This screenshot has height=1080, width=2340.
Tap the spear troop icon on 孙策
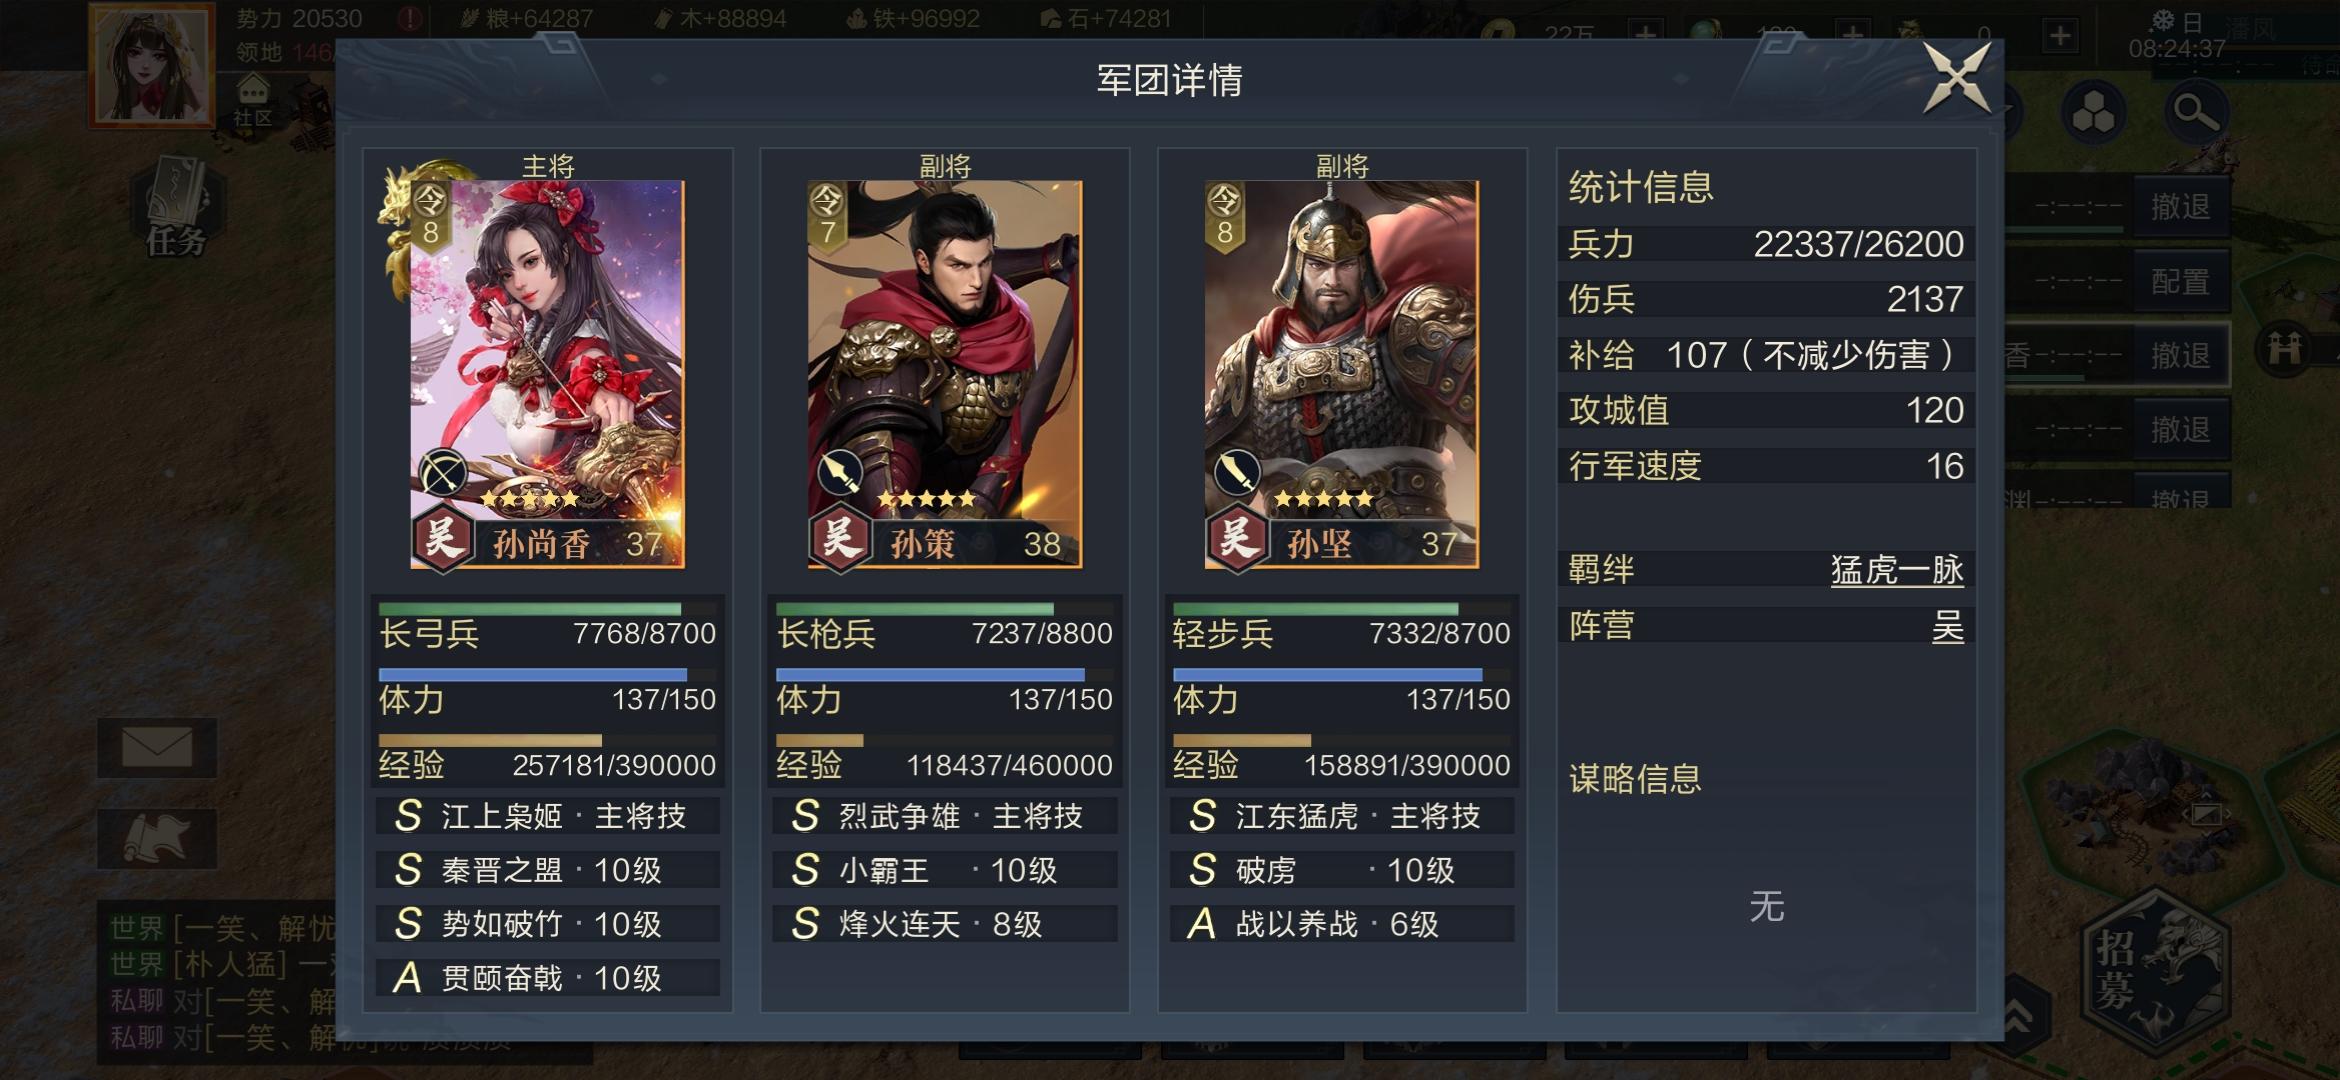[840, 472]
